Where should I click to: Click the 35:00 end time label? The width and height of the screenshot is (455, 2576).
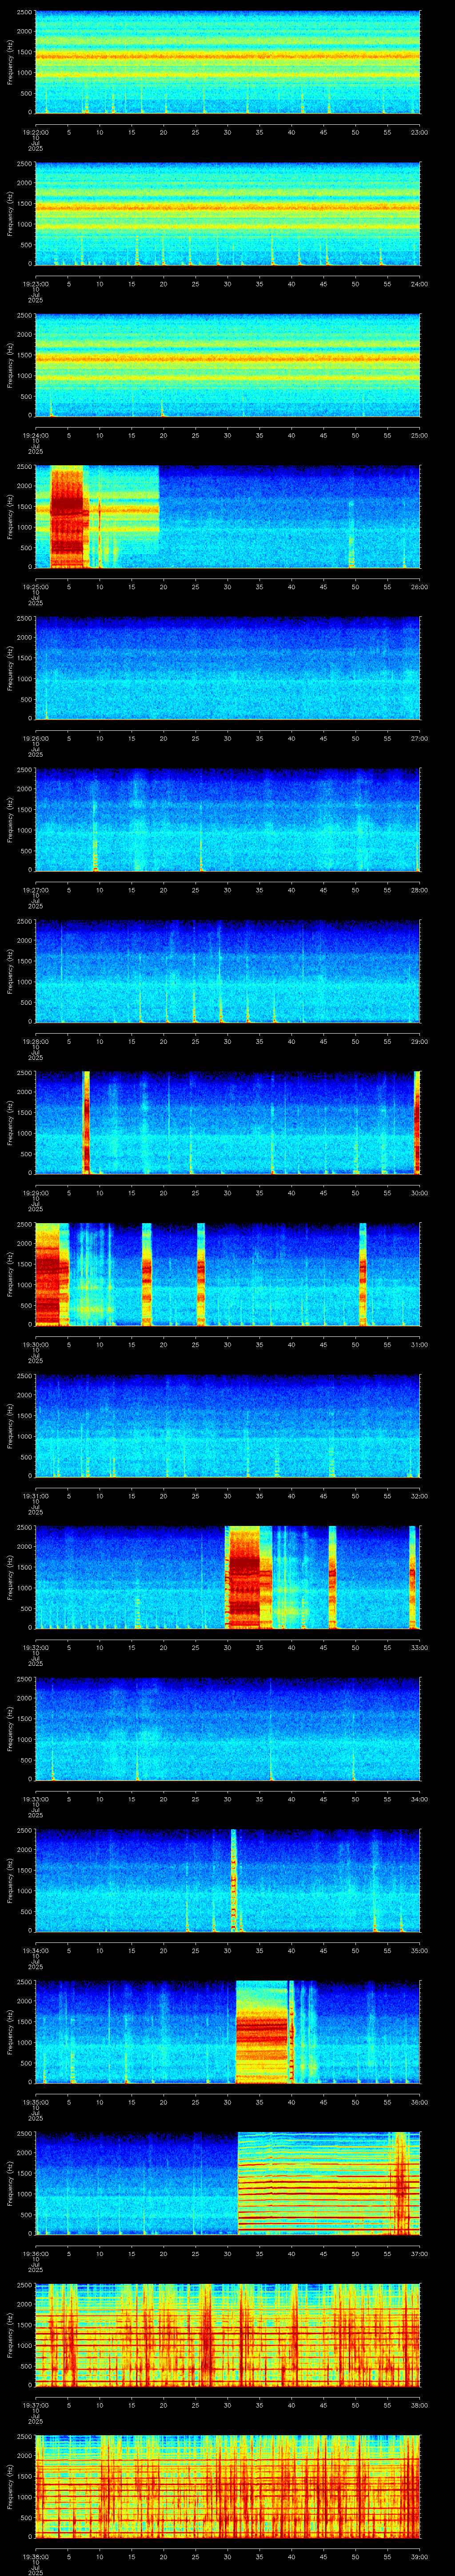click(419, 1951)
